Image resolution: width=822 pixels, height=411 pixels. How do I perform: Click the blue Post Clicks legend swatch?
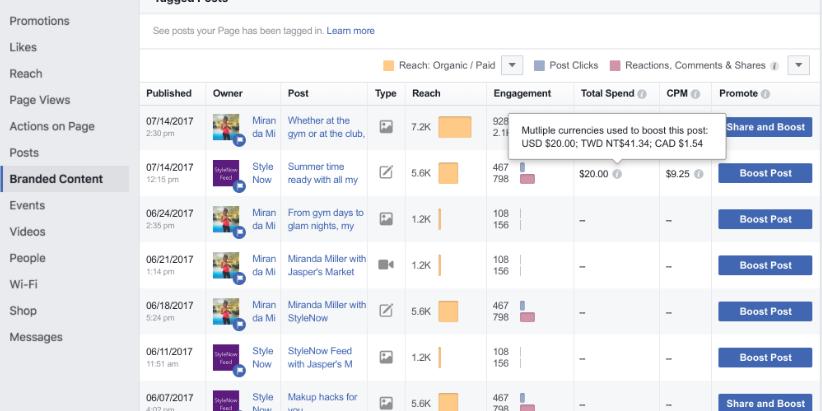click(x=539, y=66)
